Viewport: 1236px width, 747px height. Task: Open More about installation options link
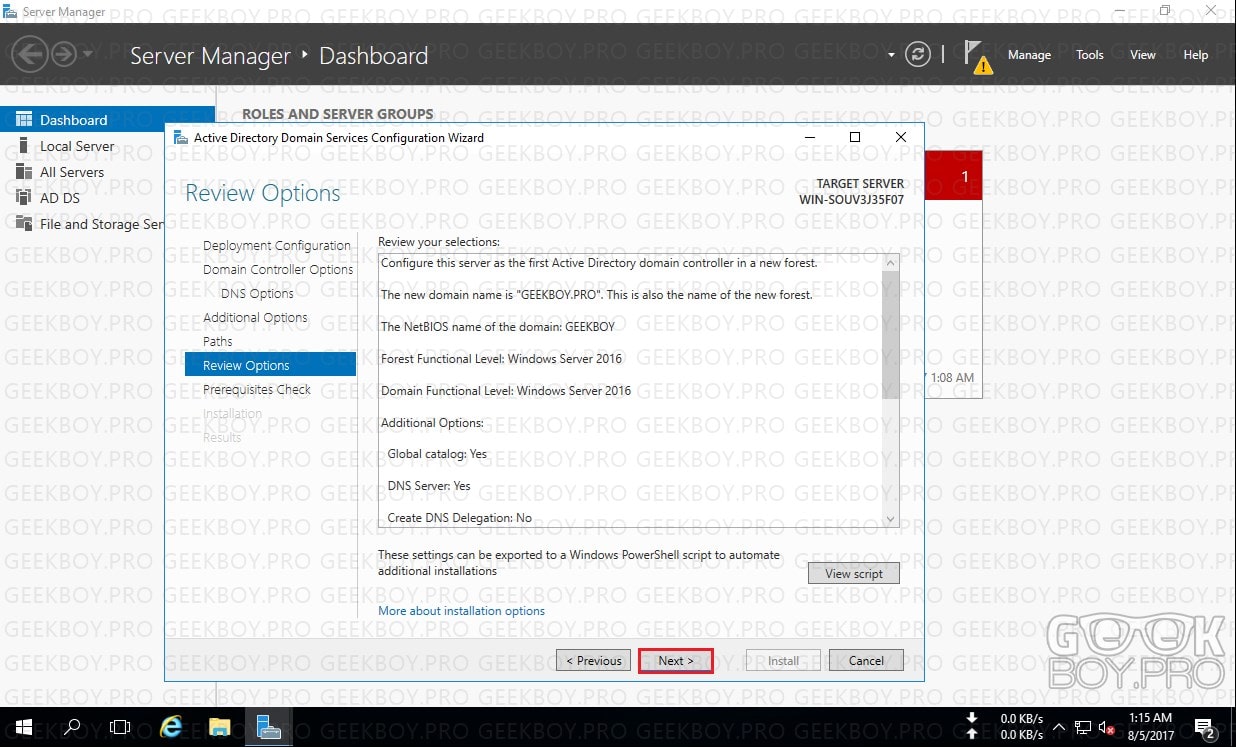tap(461, 611)
